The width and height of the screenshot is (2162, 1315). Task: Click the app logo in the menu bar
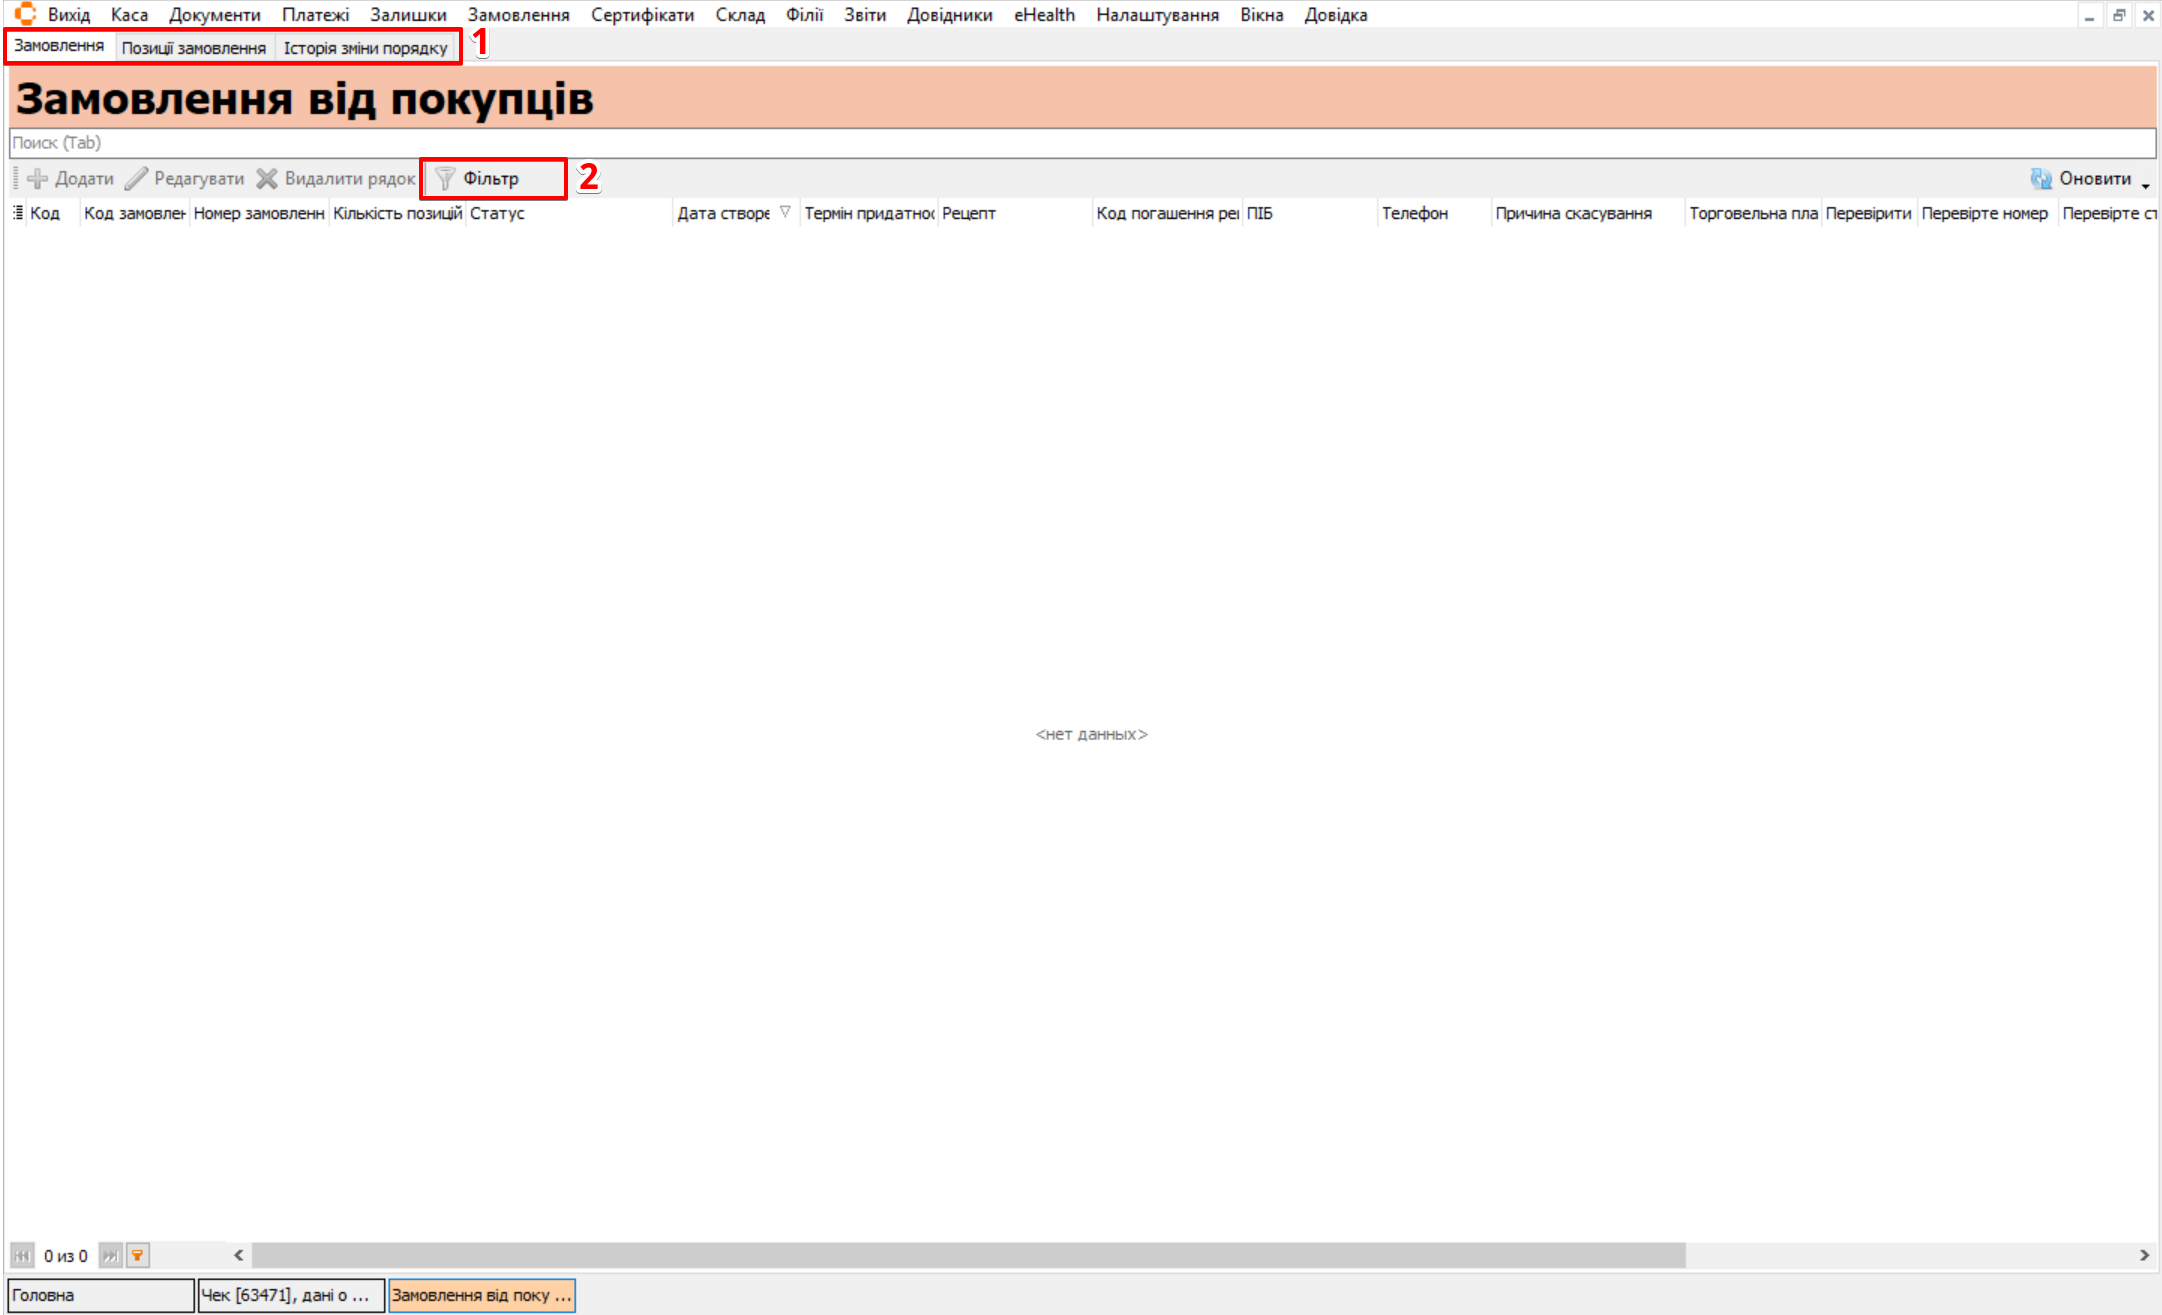[25, 14]
